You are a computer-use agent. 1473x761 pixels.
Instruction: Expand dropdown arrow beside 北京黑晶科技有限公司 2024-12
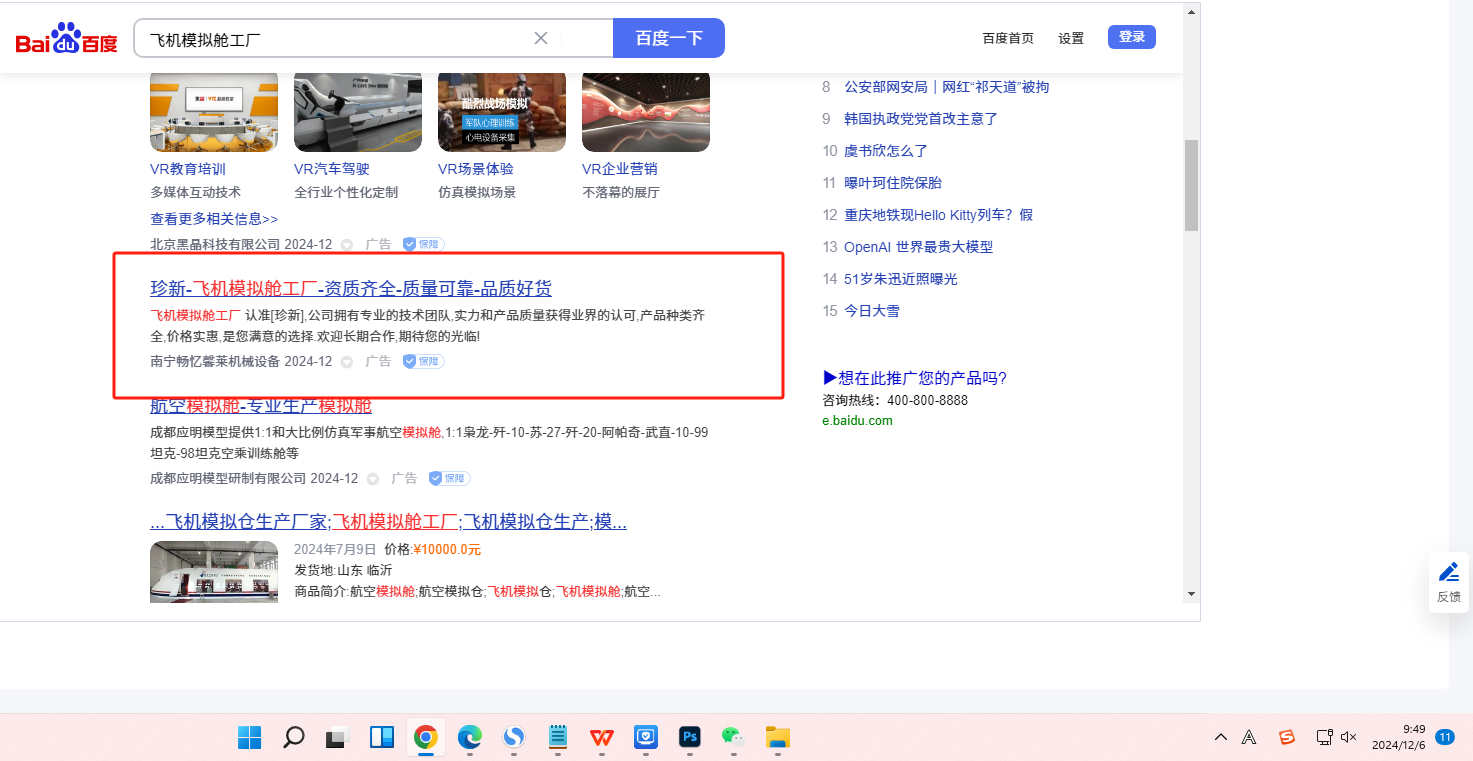(x=347, y=245)
